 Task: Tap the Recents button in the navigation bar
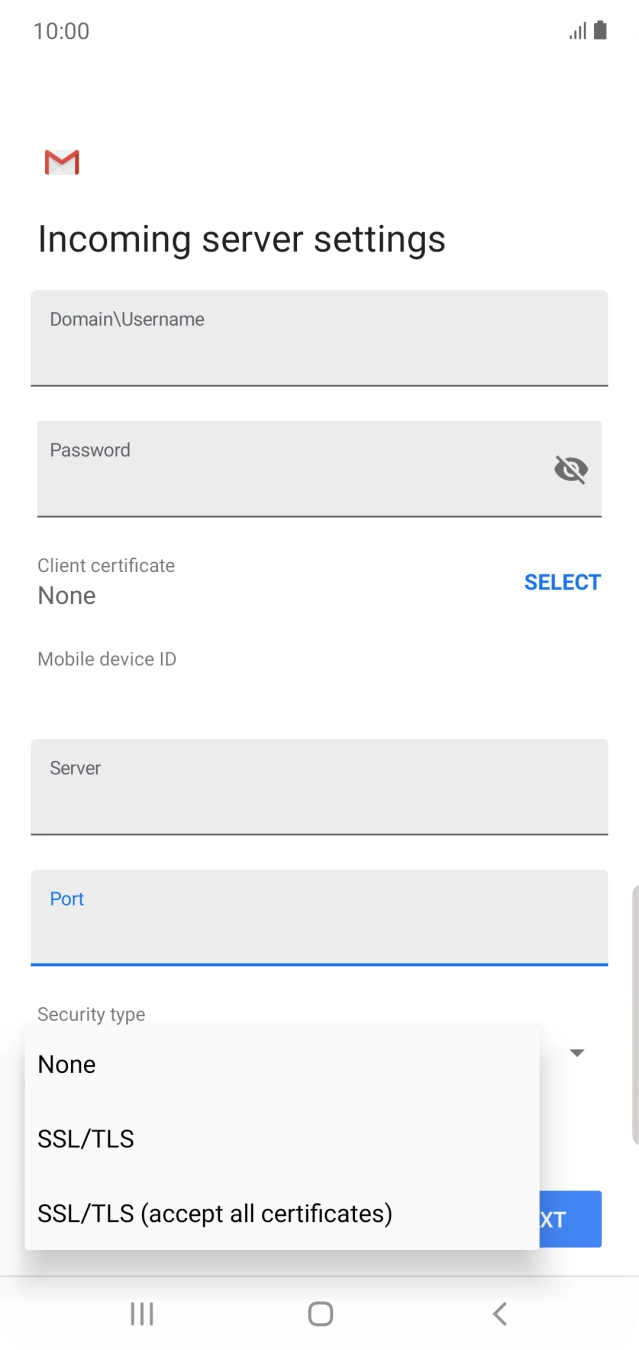coord(141,1314)
